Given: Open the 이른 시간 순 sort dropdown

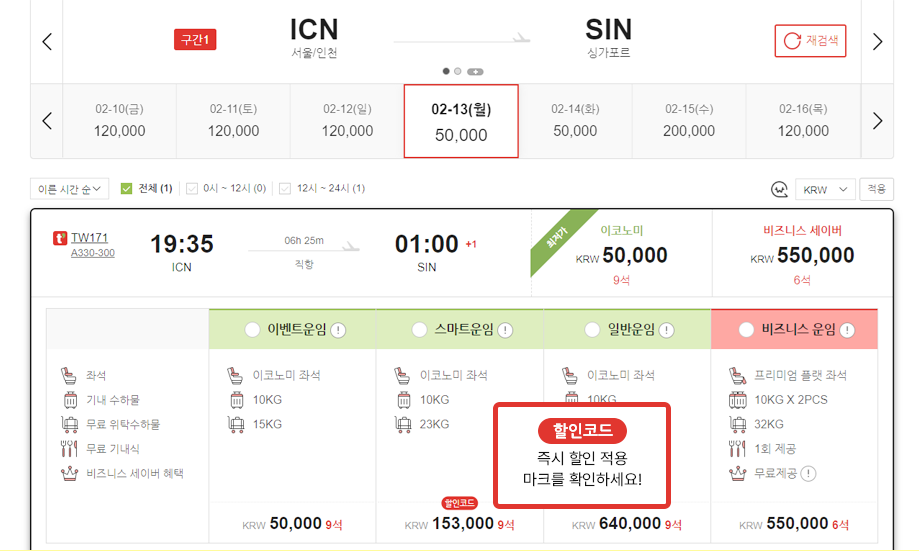Looking at the screenshot, I should tap(70, 188).
